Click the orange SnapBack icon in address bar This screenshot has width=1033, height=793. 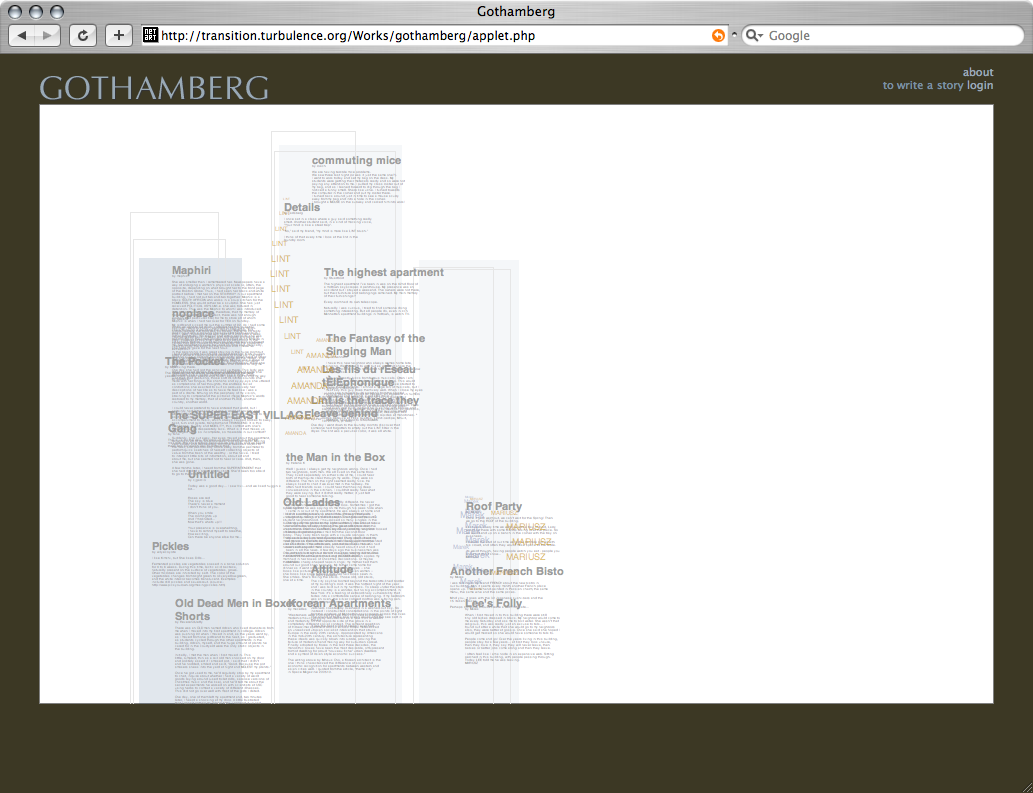click(x=717, y=35)
